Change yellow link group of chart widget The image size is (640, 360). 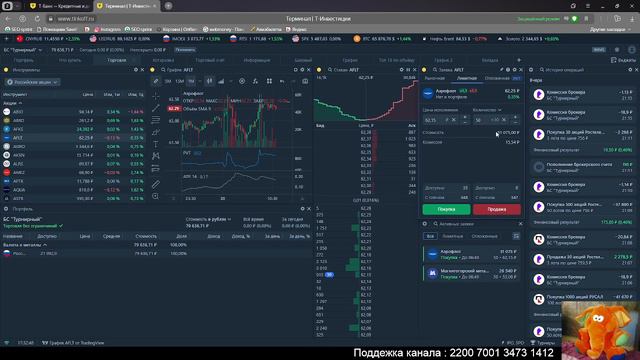click(152, 70)
